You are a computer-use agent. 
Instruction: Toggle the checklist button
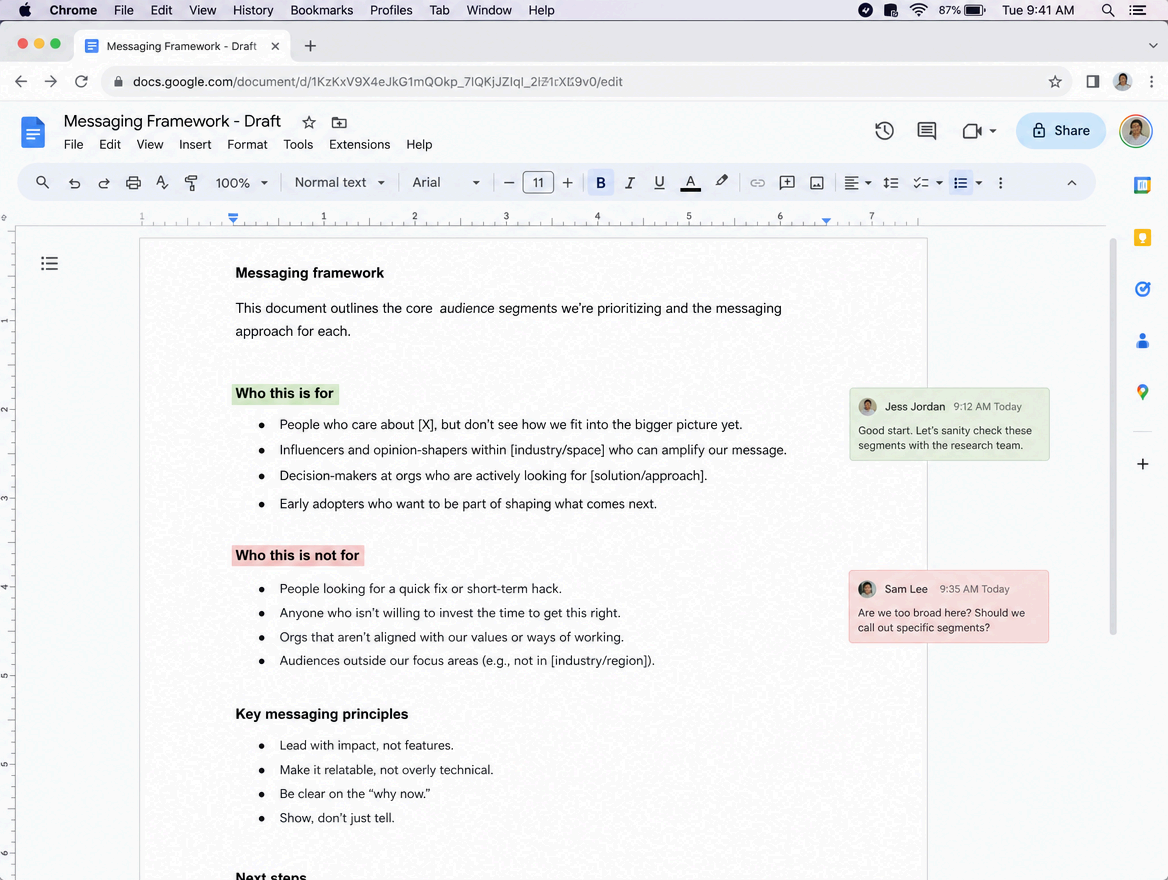point(921,183)
